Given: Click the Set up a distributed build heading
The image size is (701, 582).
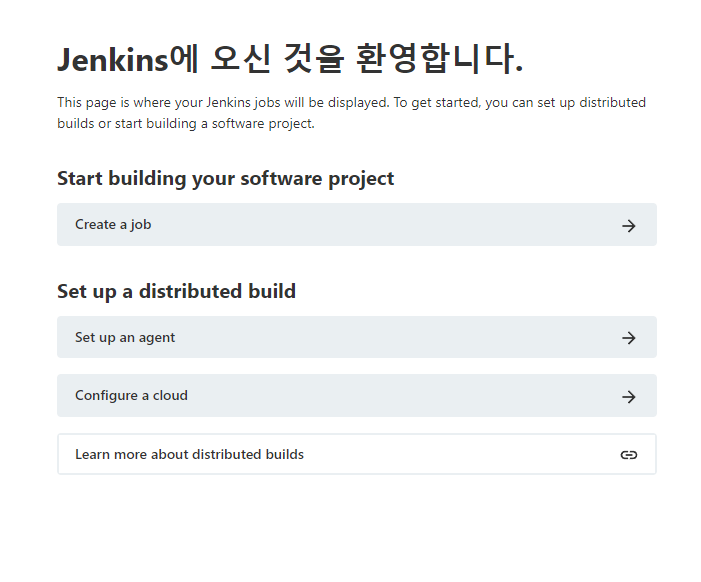Looking at the screenshot, I should [x=177, y=291].
